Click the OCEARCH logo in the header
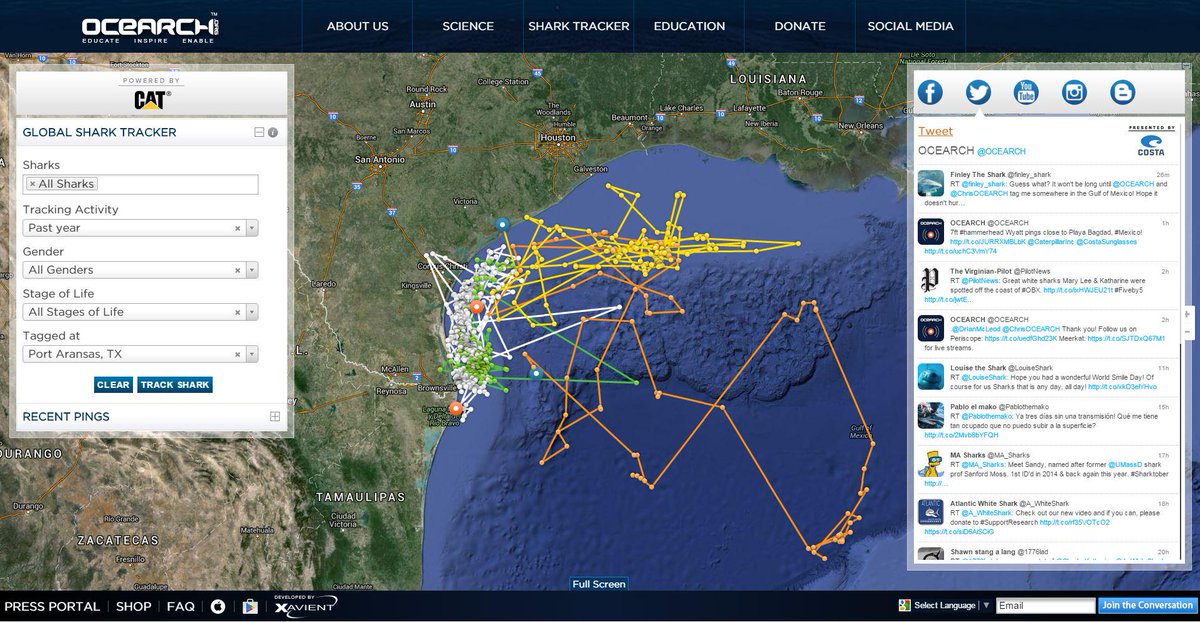Screen dimensions: 1200x622 (x=151, y=27)
